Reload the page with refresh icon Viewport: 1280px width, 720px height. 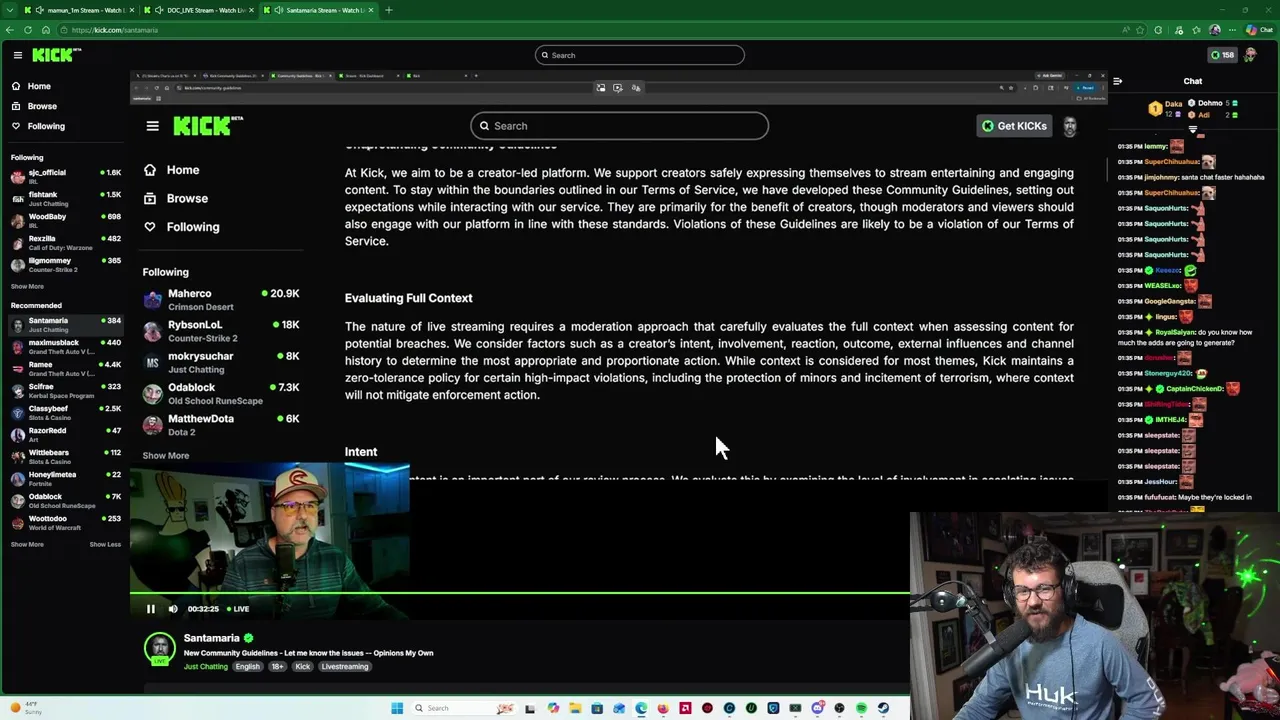(x=27, y=30)
